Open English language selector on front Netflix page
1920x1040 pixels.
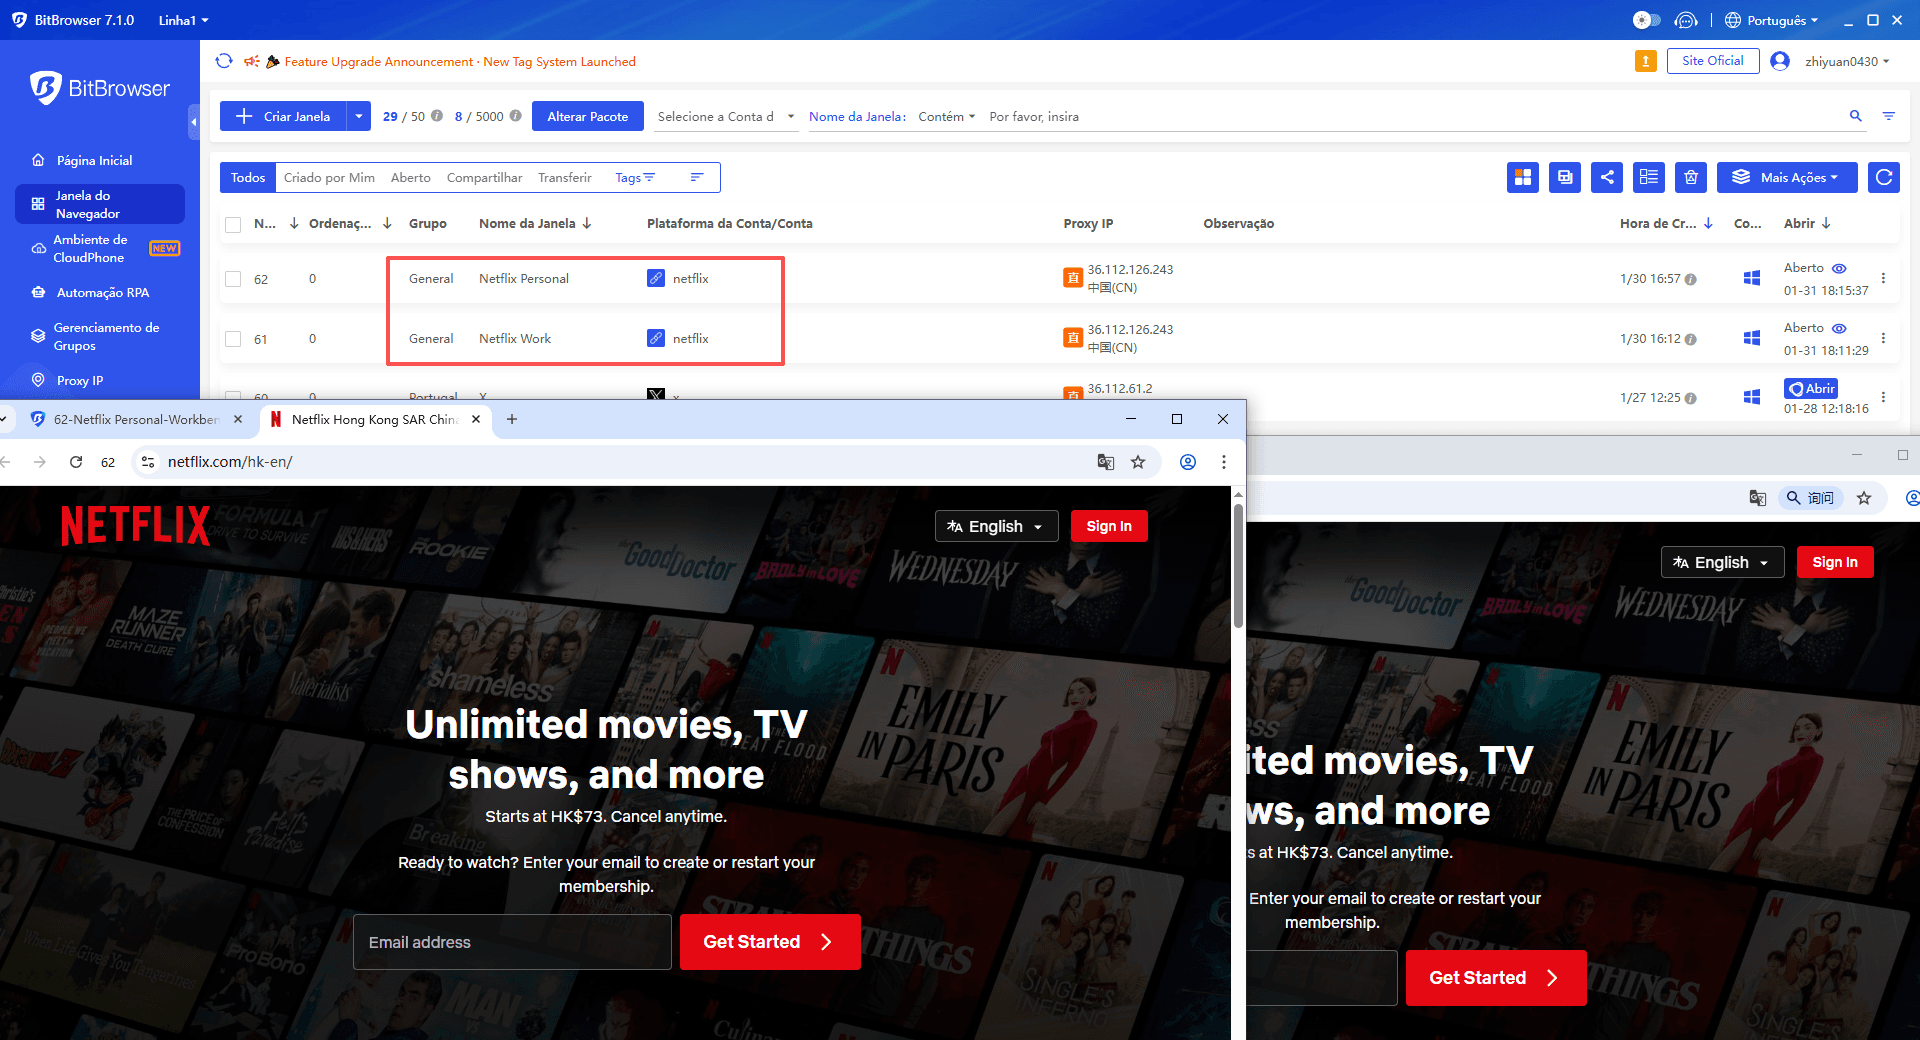tap(996, 526)
